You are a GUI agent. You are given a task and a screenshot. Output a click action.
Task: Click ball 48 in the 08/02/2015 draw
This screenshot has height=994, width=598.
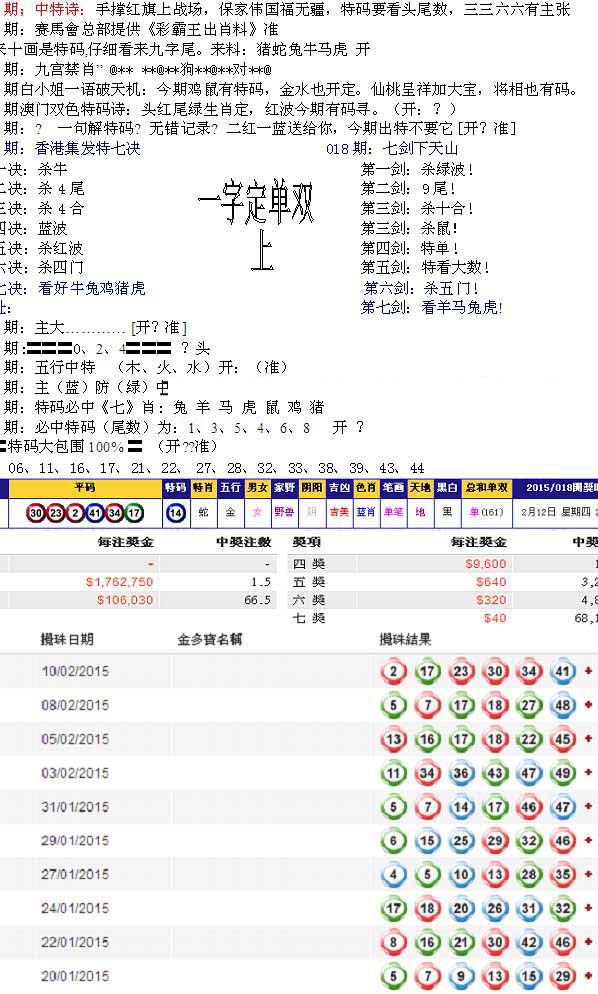562,705
